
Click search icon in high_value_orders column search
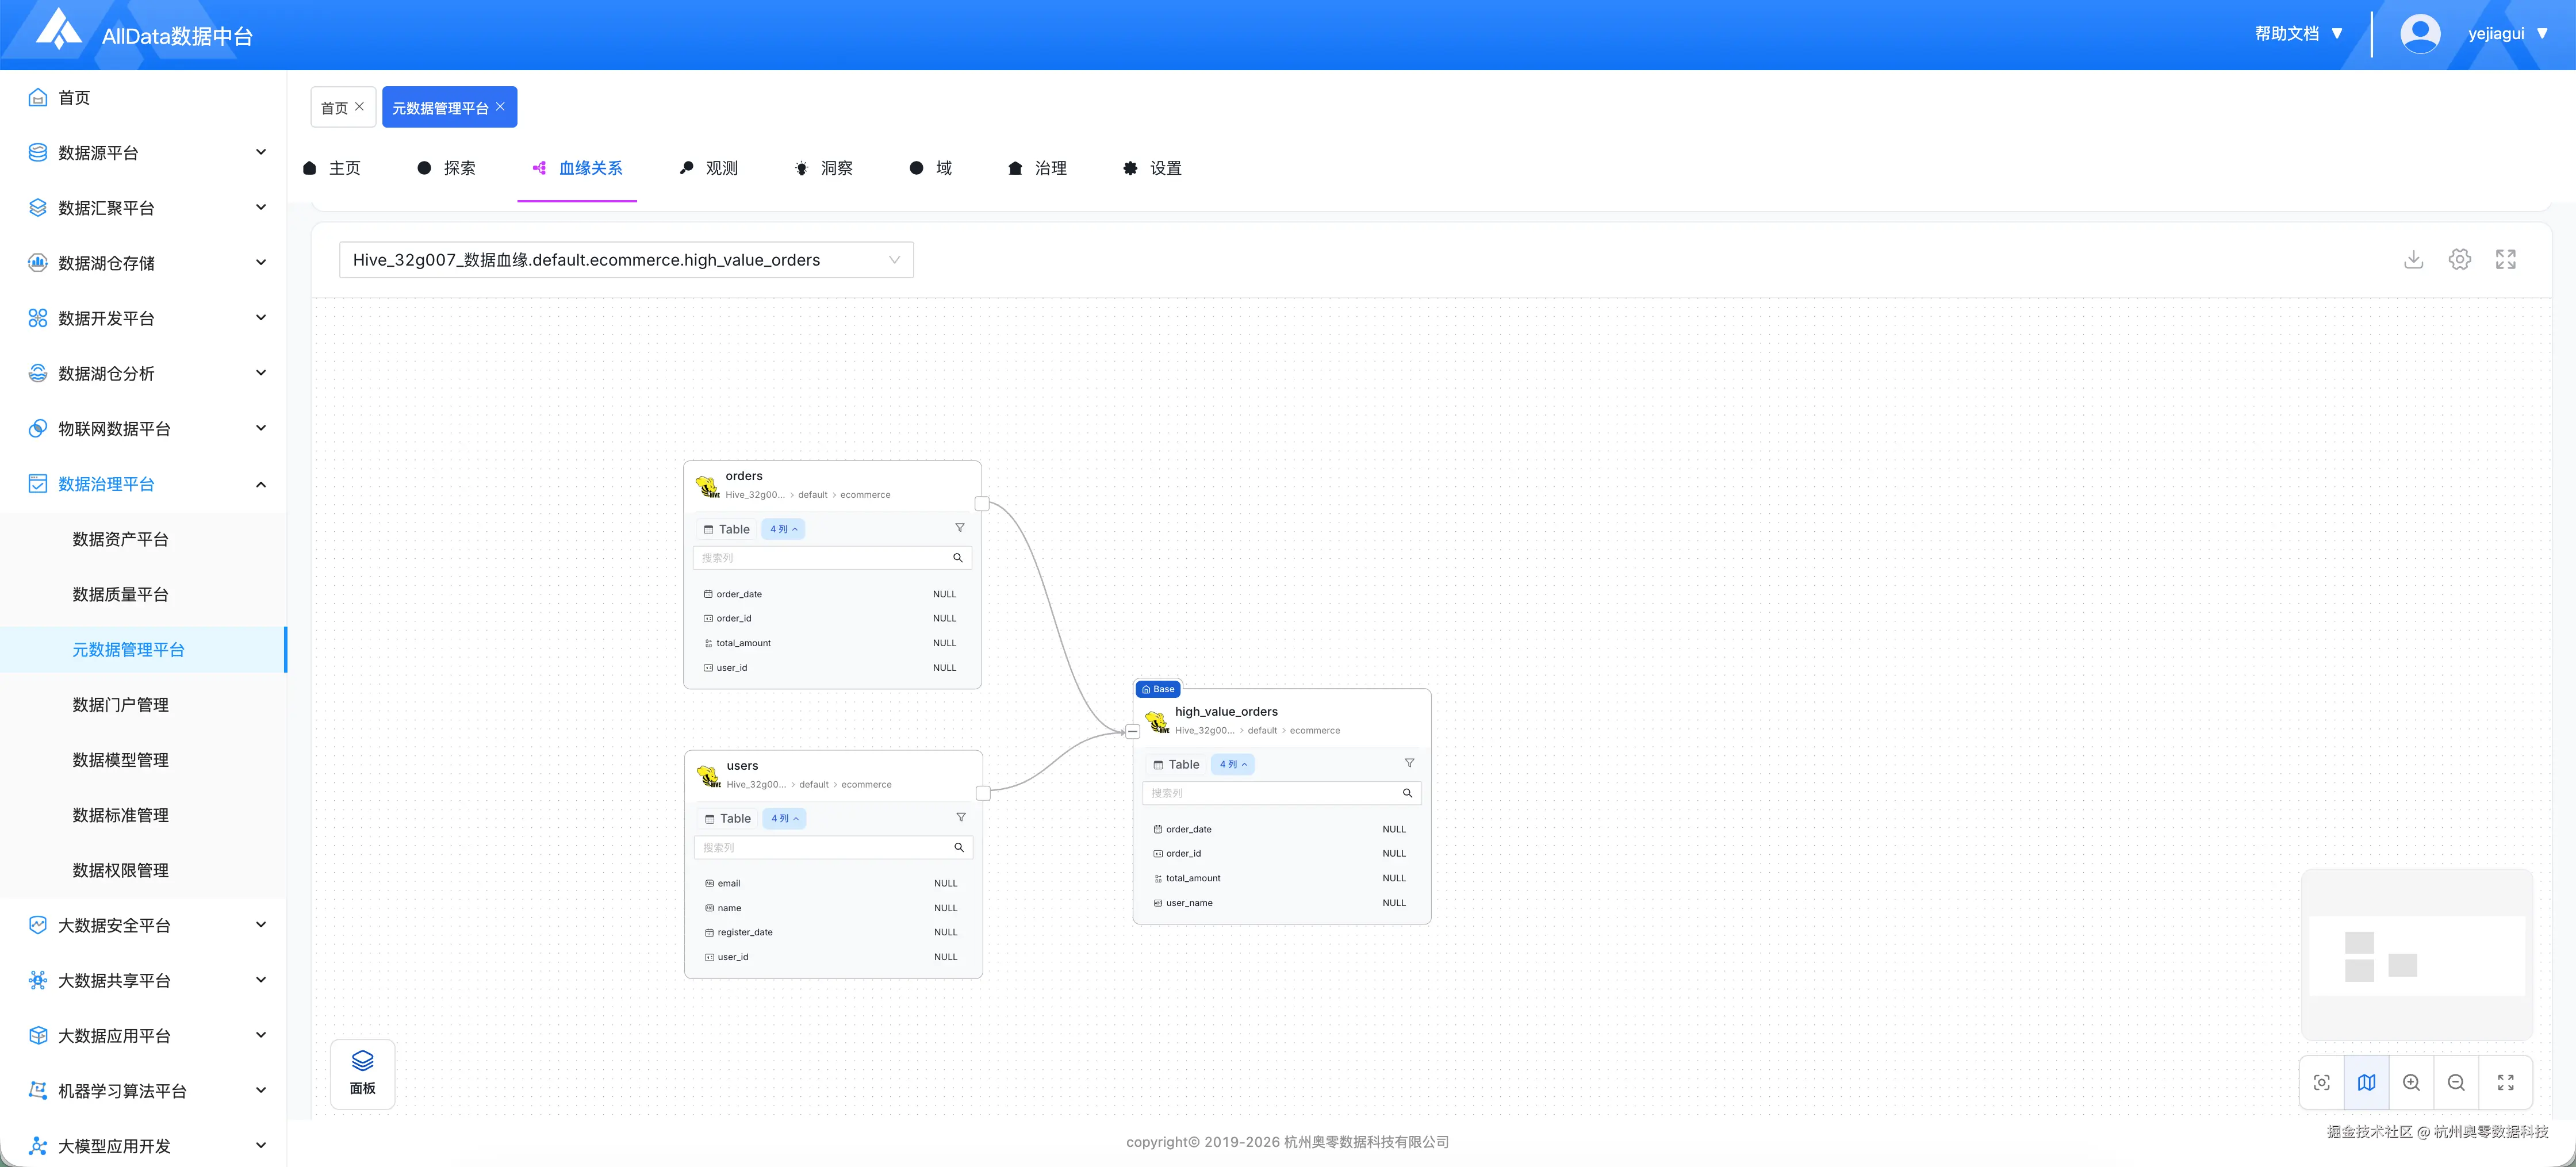point(1407,793)
